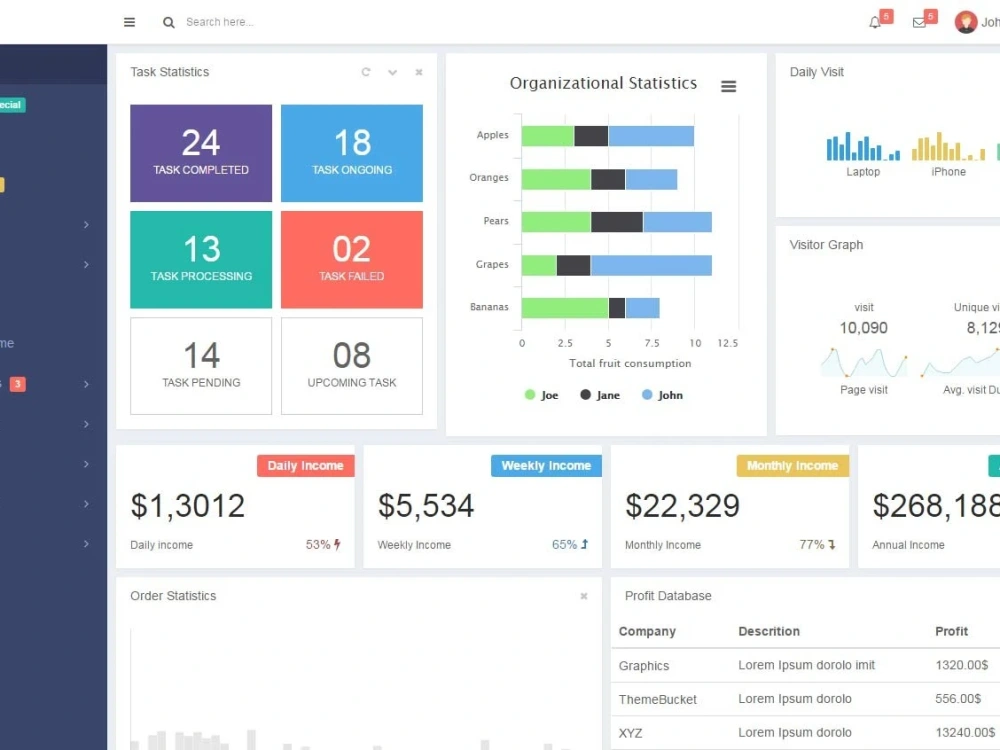
Task: Click the red 3 badge in sidebar
Action: click(18, 384)
